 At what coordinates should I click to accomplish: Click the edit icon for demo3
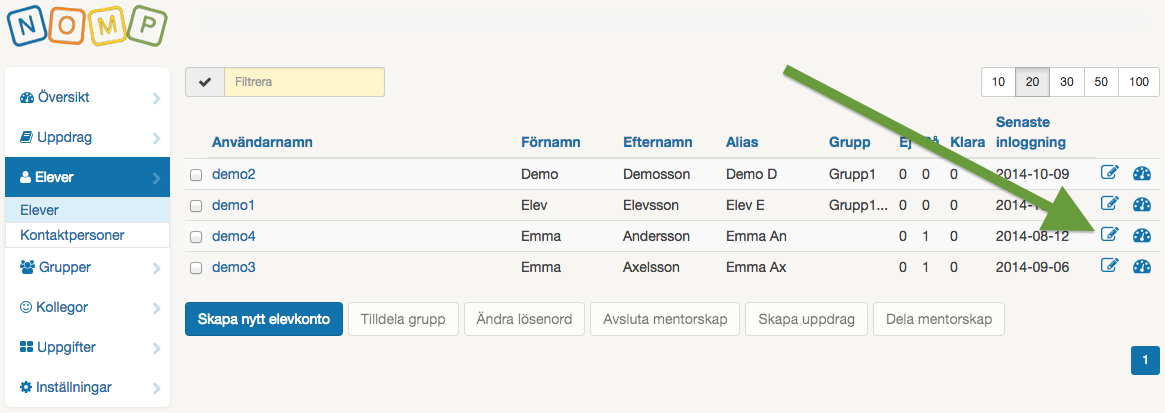coord(1109,266)
